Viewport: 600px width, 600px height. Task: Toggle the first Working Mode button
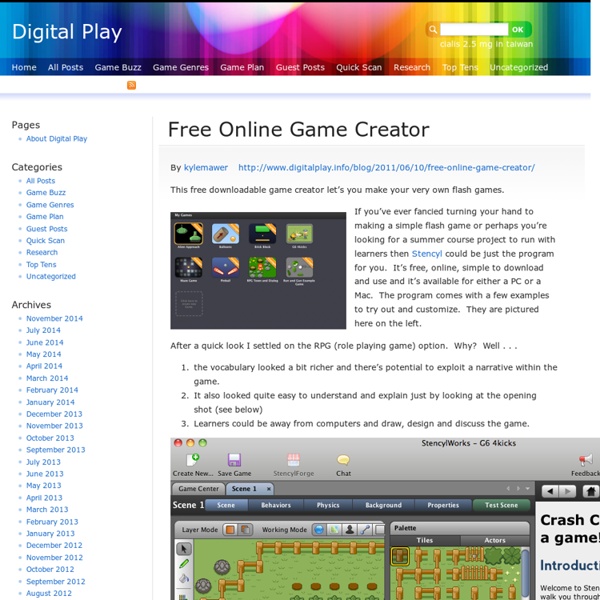320,529
